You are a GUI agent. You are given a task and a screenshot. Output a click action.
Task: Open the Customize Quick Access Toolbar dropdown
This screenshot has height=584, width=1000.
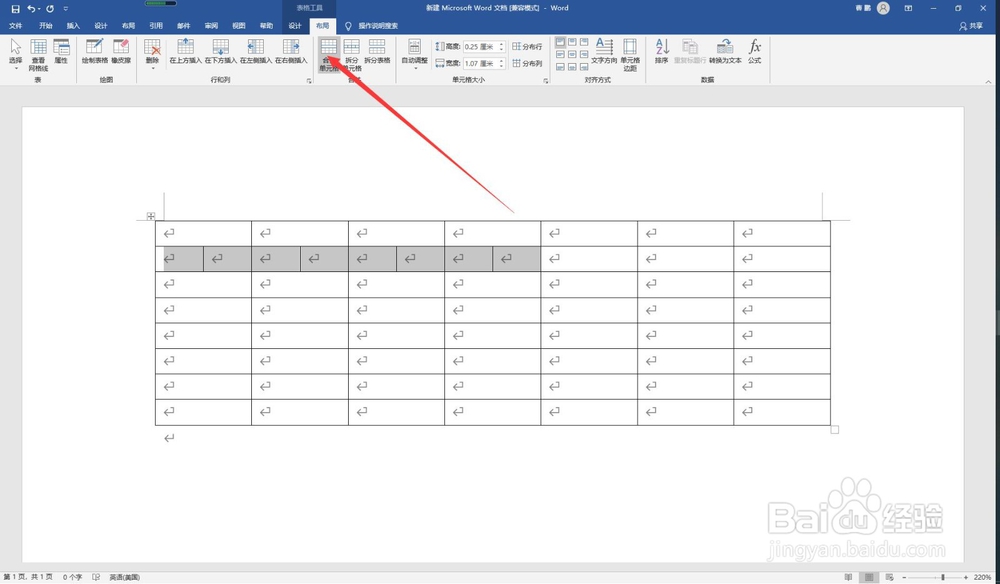coord(65,9)
